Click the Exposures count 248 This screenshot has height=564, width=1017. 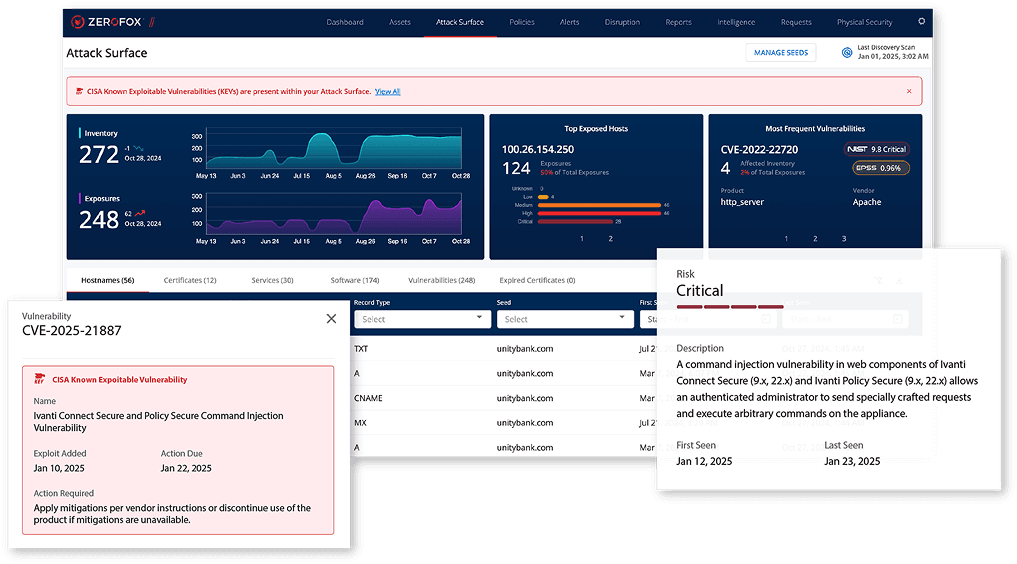99,220
